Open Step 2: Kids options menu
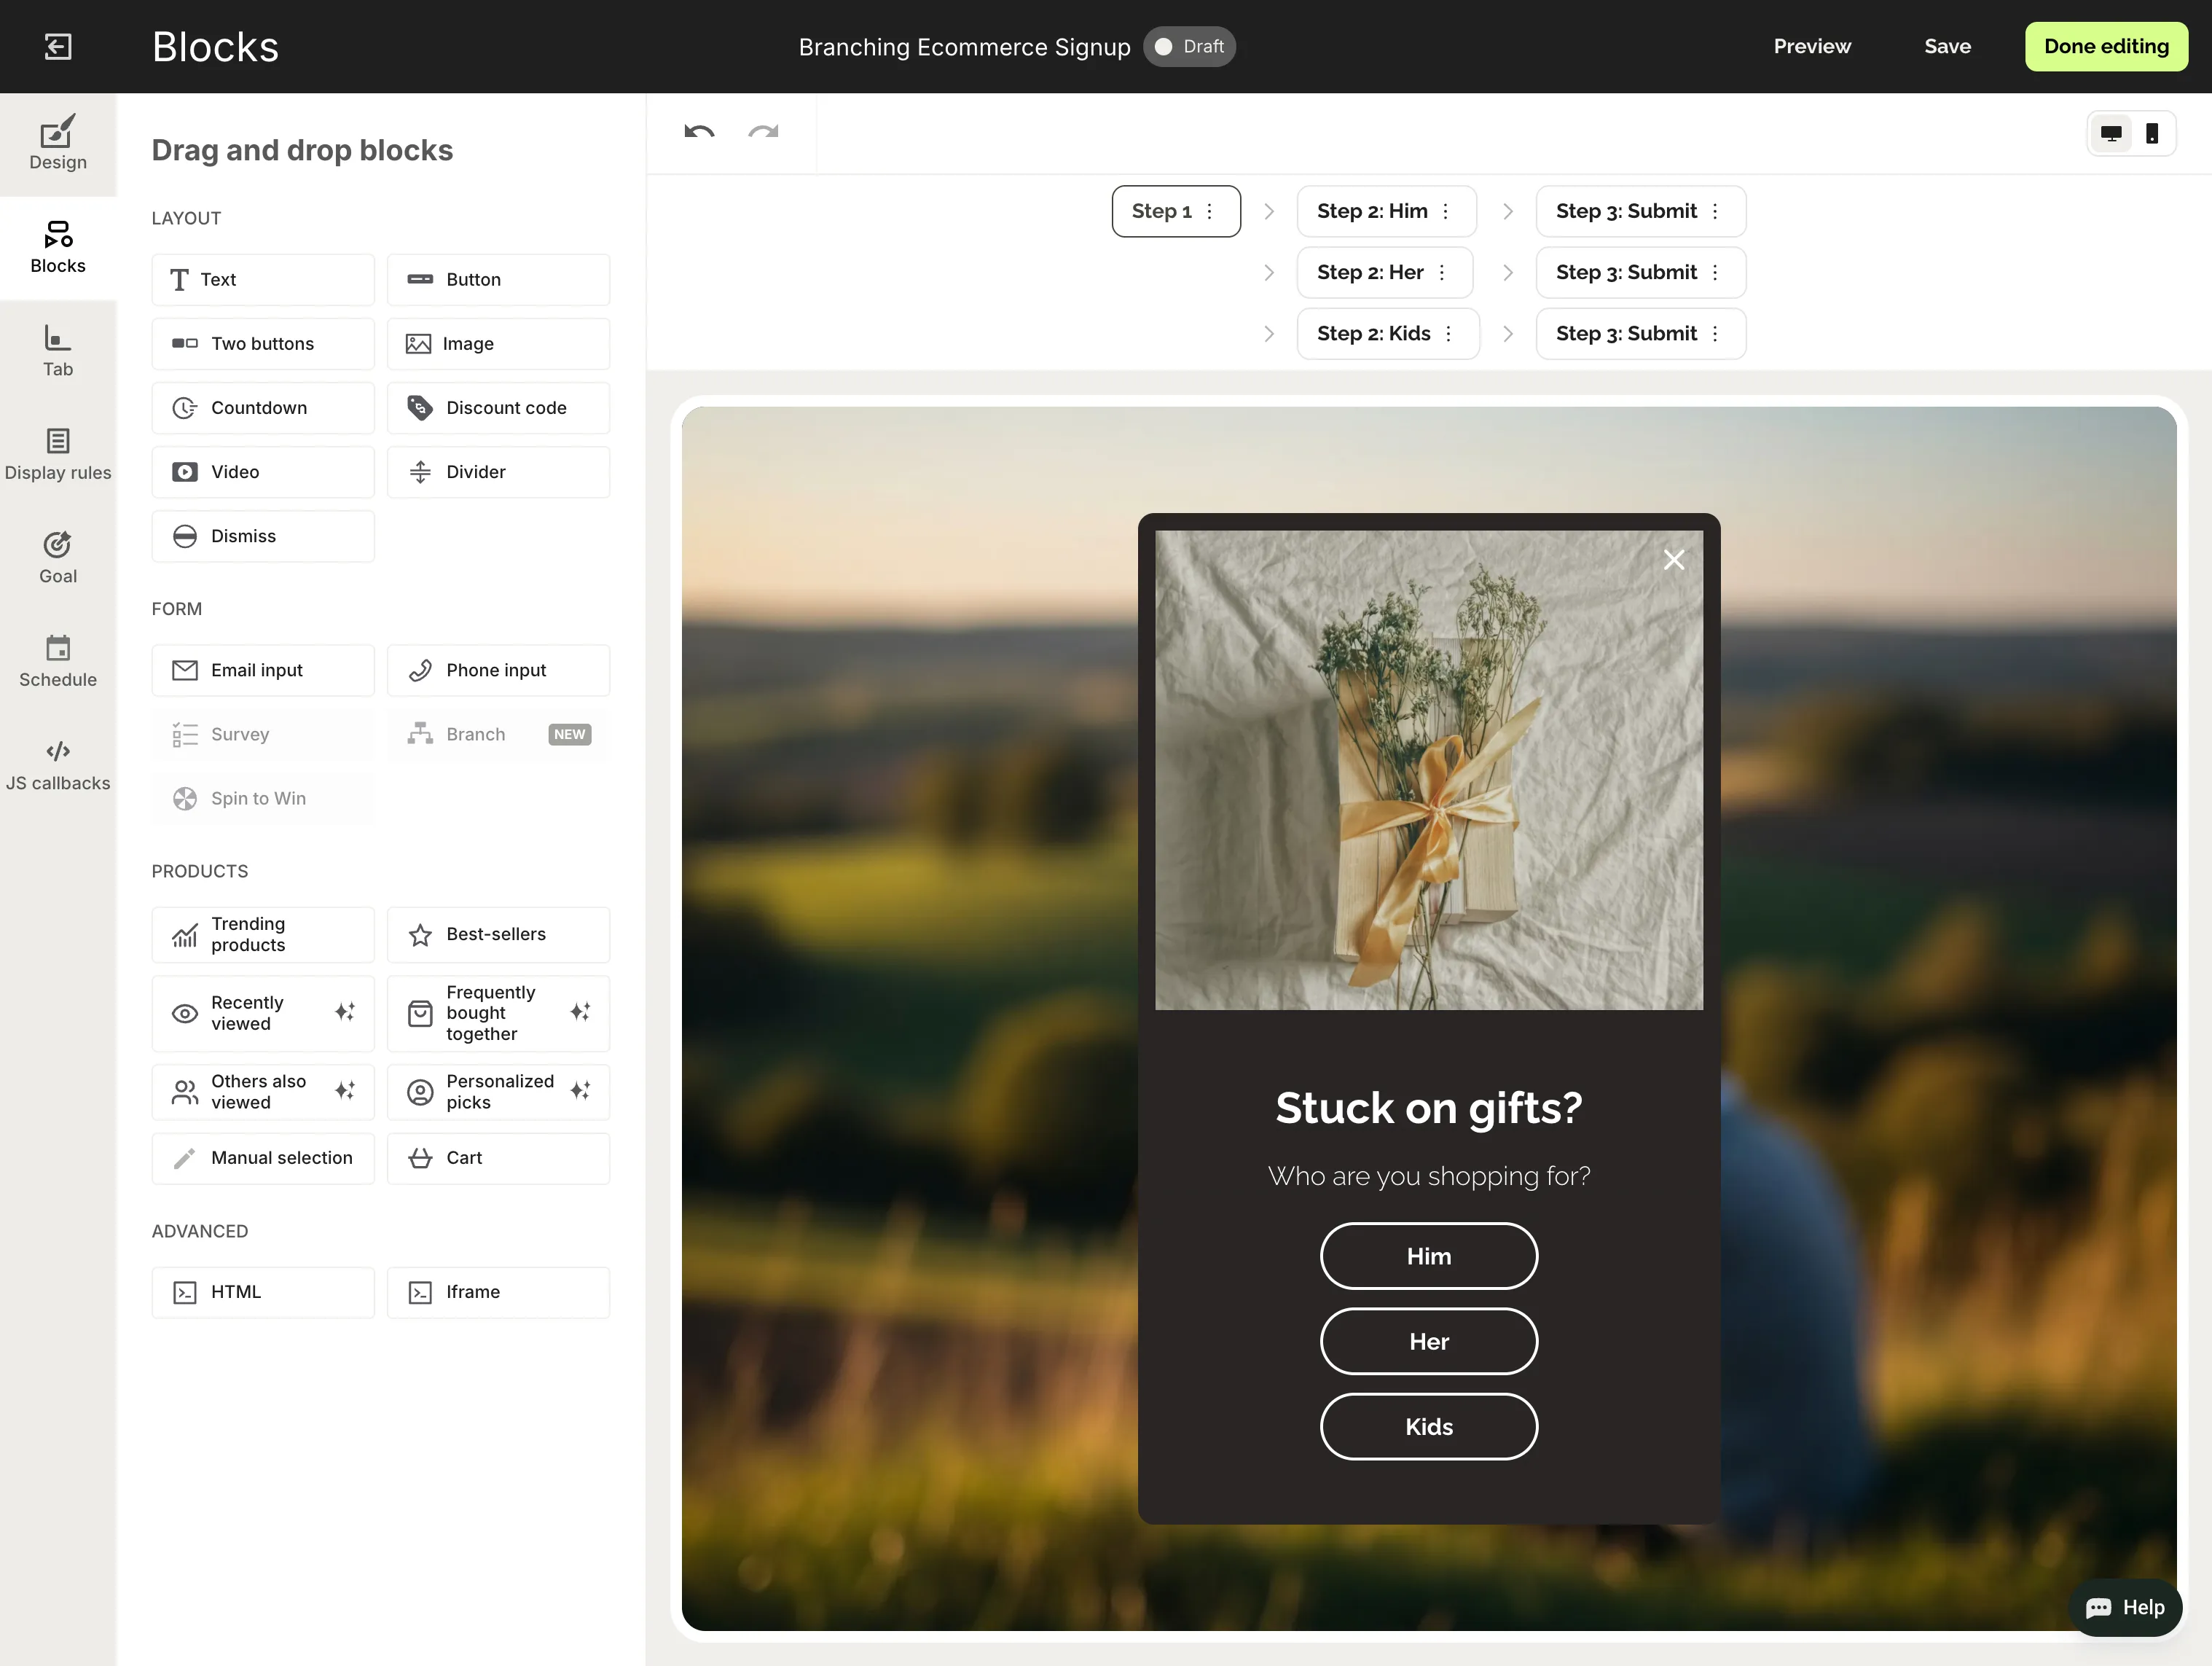 [x=1448, y=334]
